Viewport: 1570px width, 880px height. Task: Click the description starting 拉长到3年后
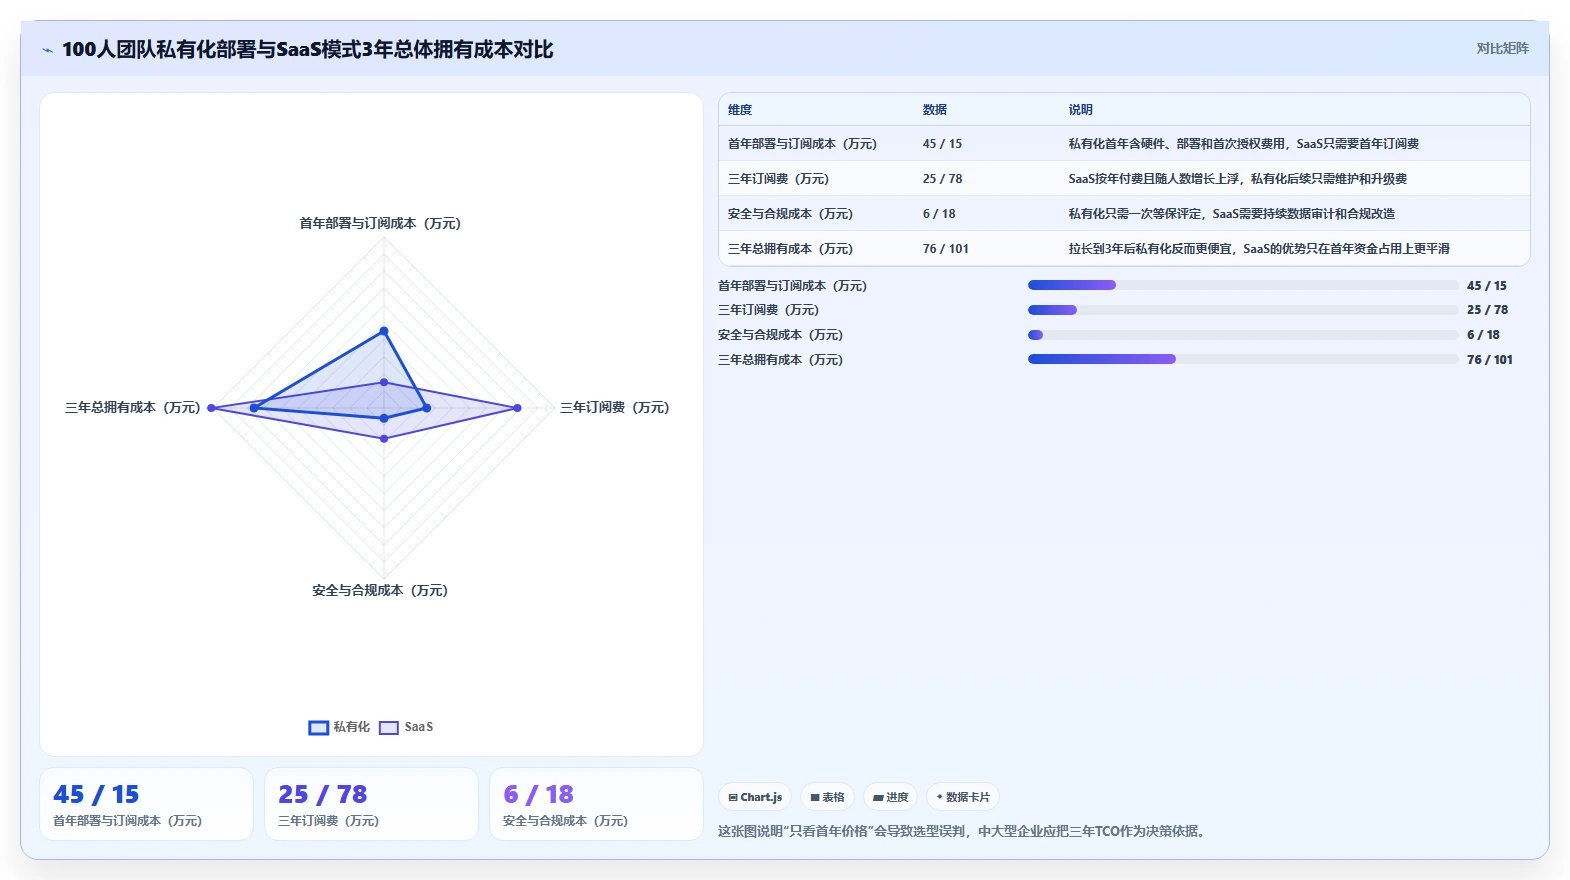click(1259, 249)
